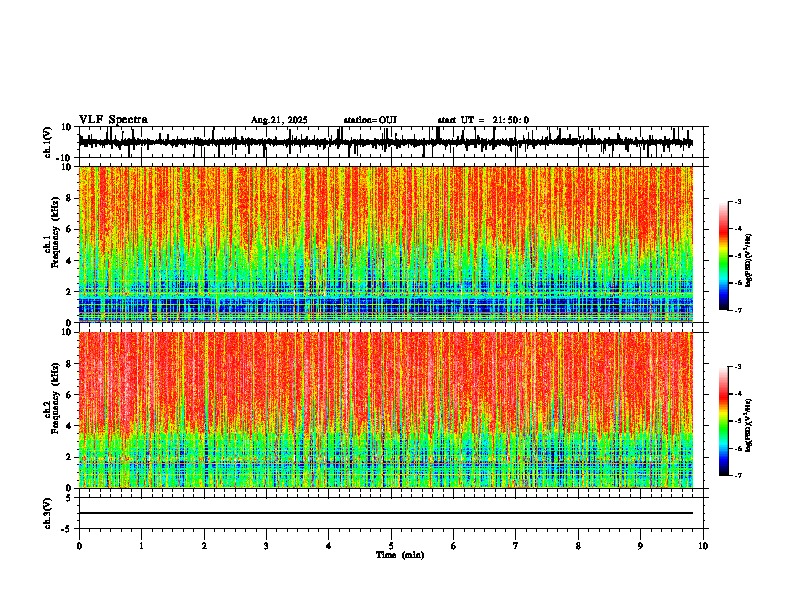
Task: Click the 'start UT = 21:50:0' label
Action: (483, 120)
